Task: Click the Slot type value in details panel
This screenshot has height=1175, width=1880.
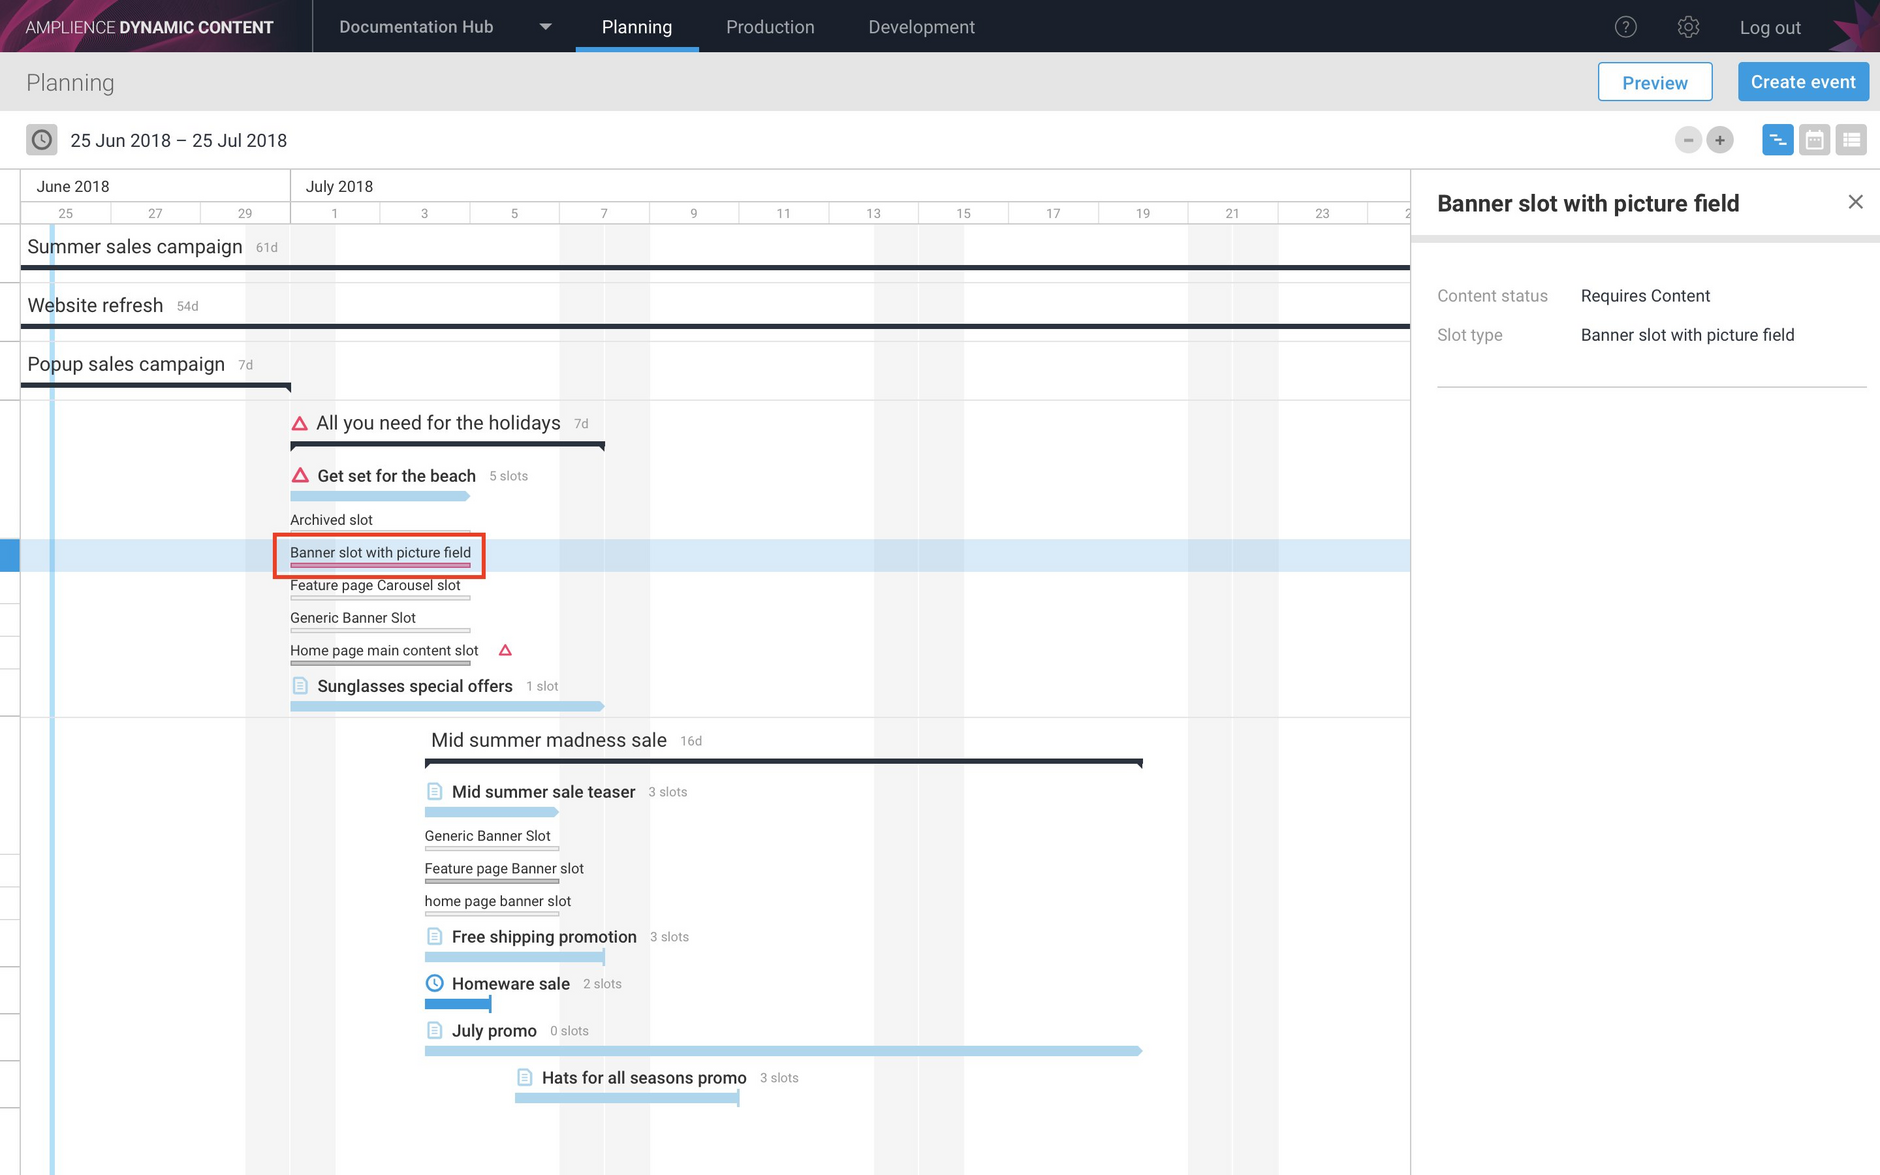Action: 1687,335
